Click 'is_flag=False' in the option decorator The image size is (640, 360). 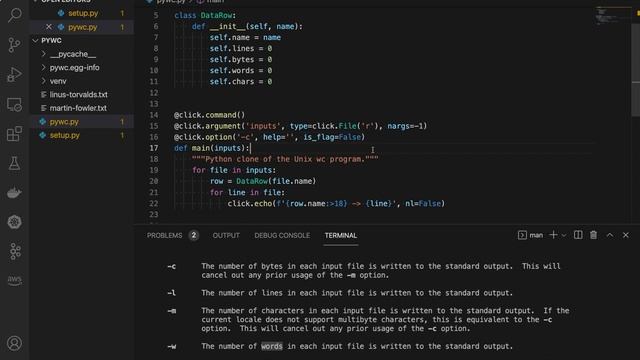[331, 137]
